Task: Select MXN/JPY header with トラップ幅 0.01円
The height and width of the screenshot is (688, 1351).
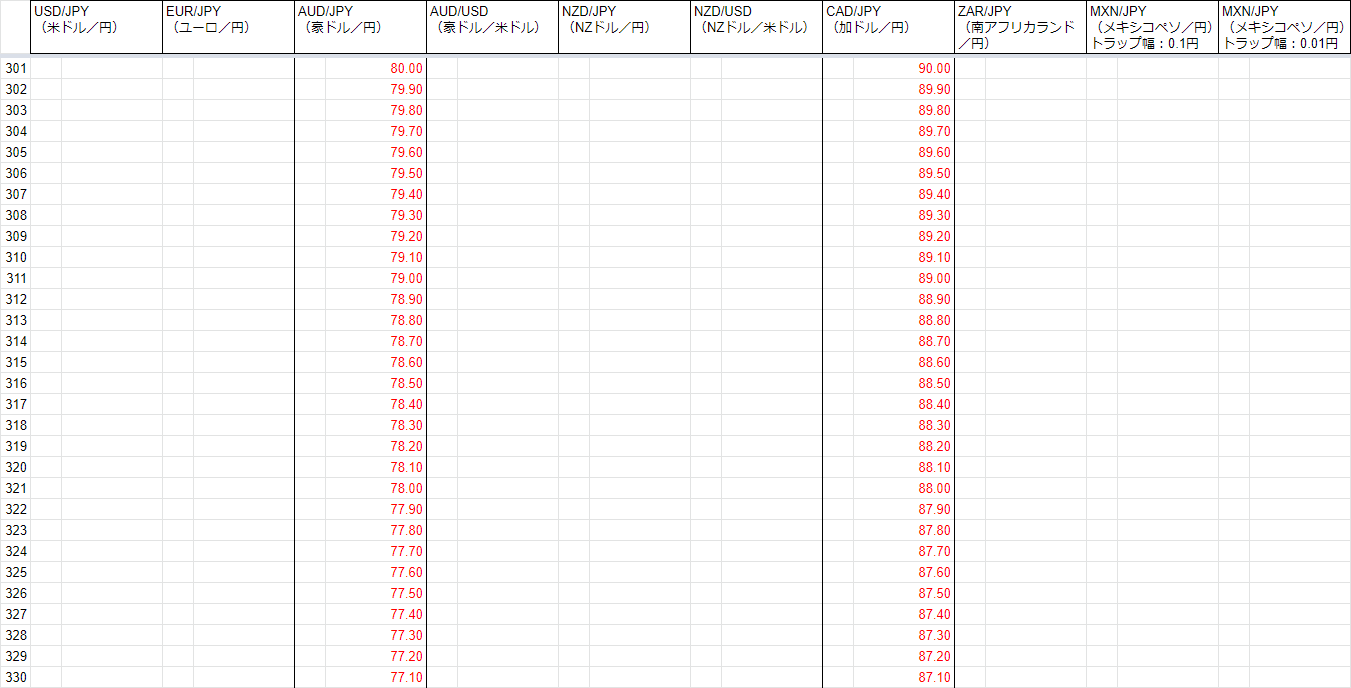Action: click(x=1284, y=27)
